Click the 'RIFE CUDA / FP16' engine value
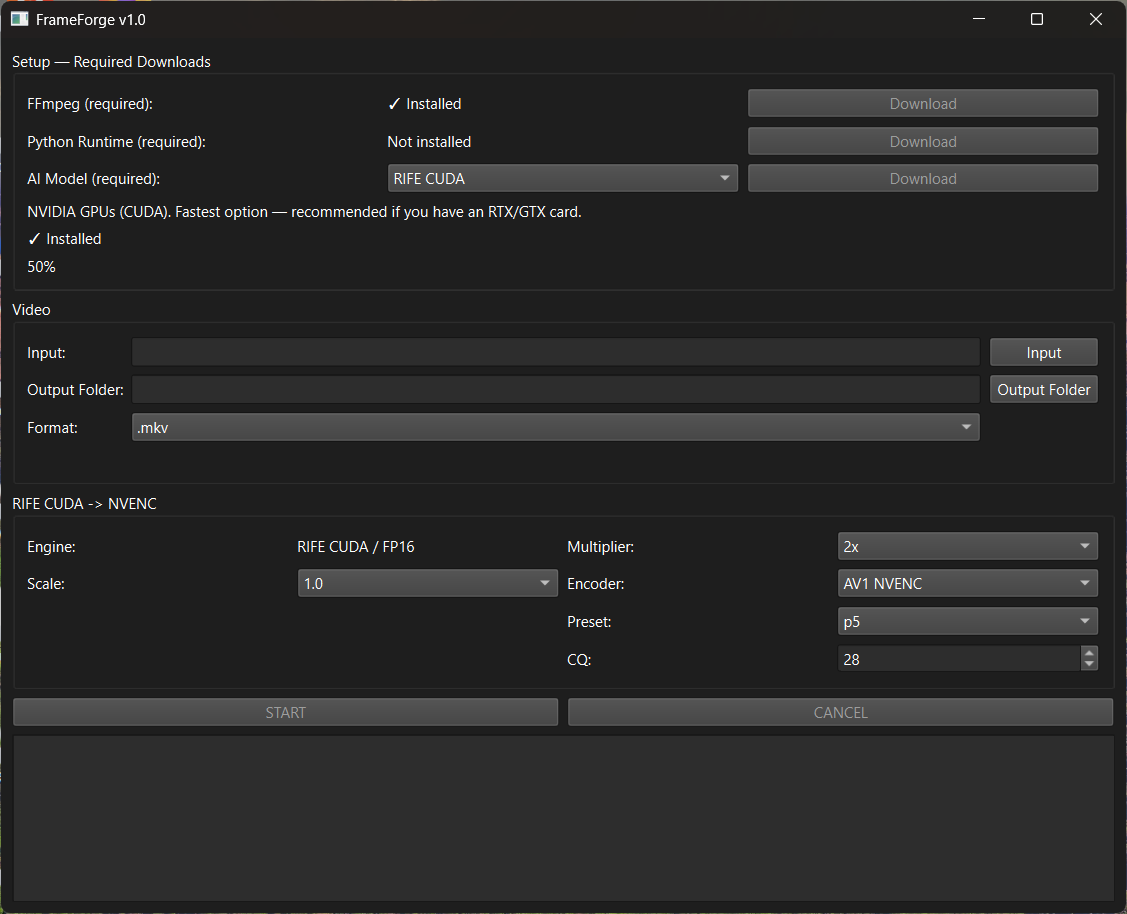 (356, 547)
